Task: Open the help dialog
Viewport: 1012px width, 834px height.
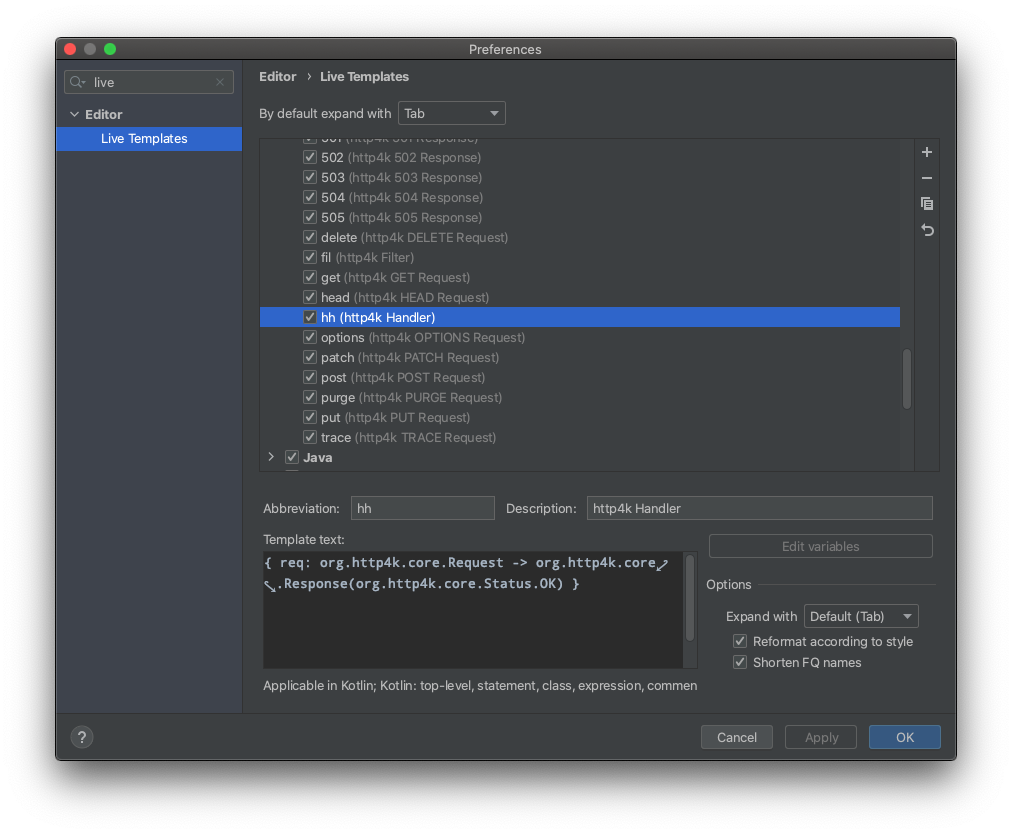Action: click(81, 737)
